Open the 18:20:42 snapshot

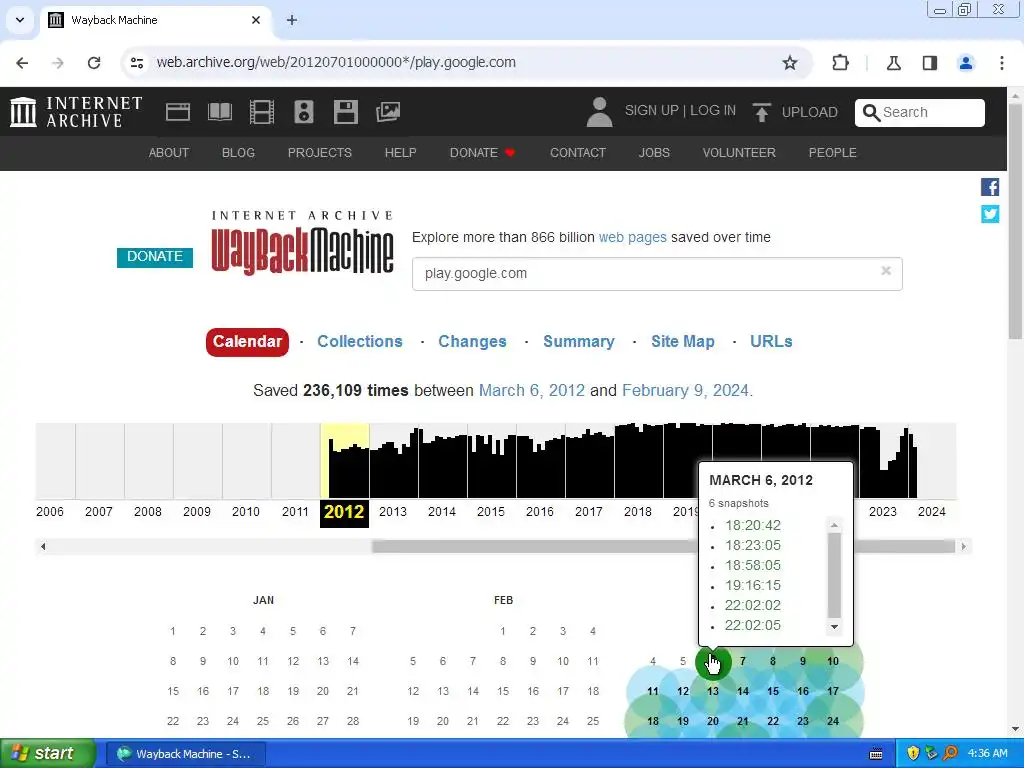point(752,526)
